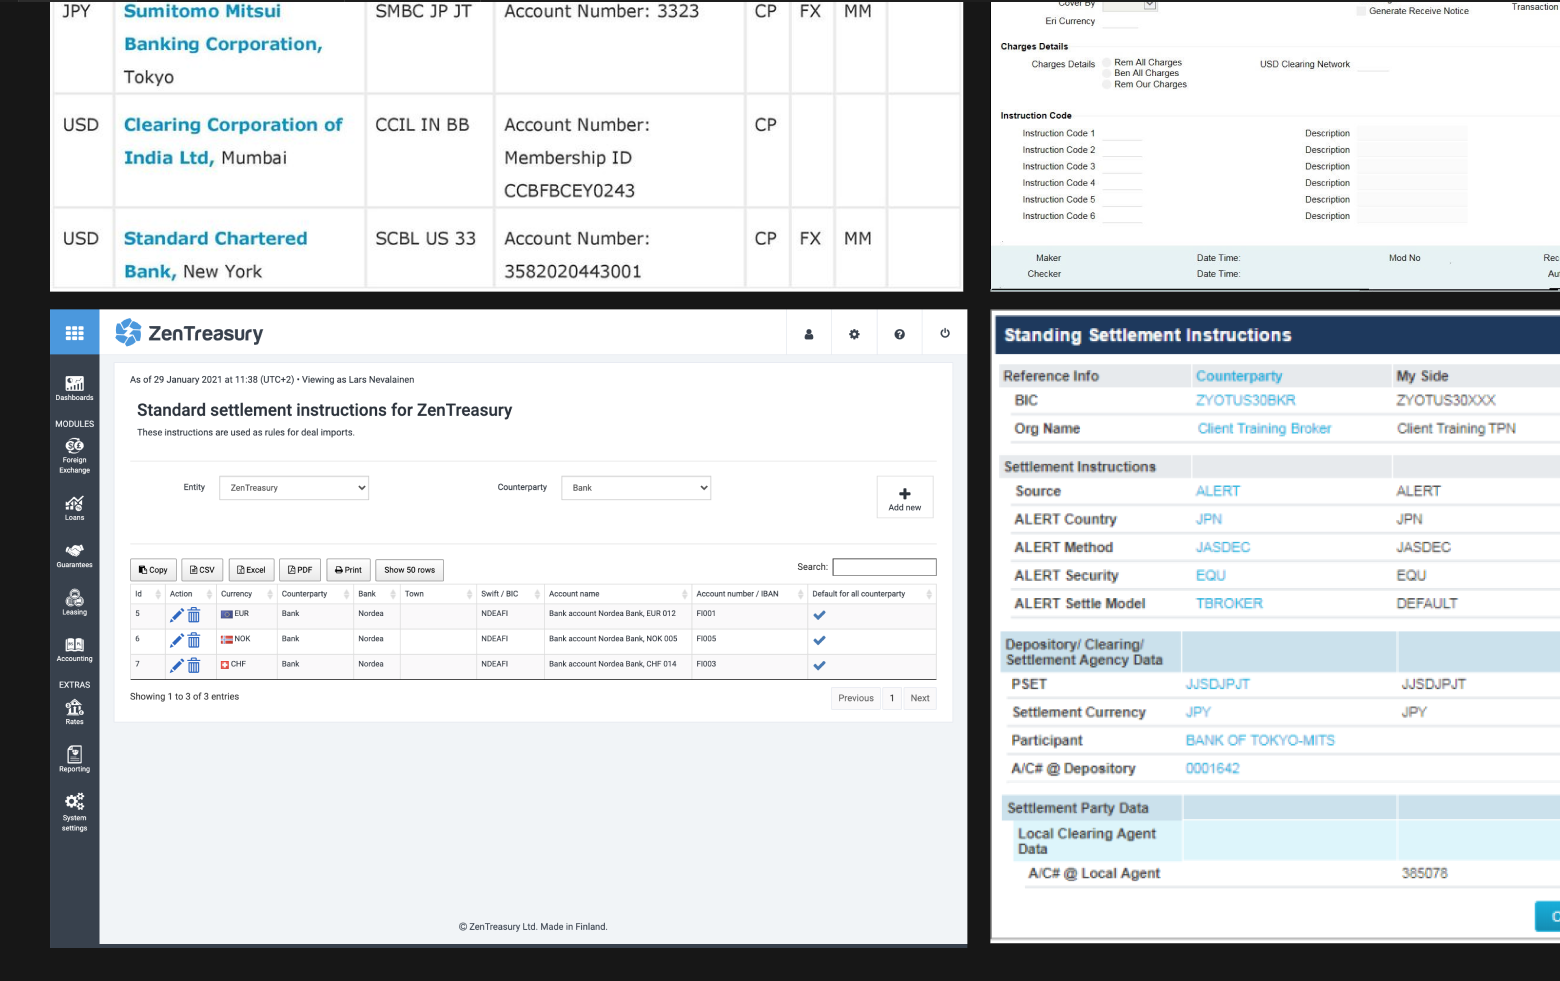Export the table as CSV
Image resolution: width=1560 pixels, height=981 pixels.
pos(202,570)
